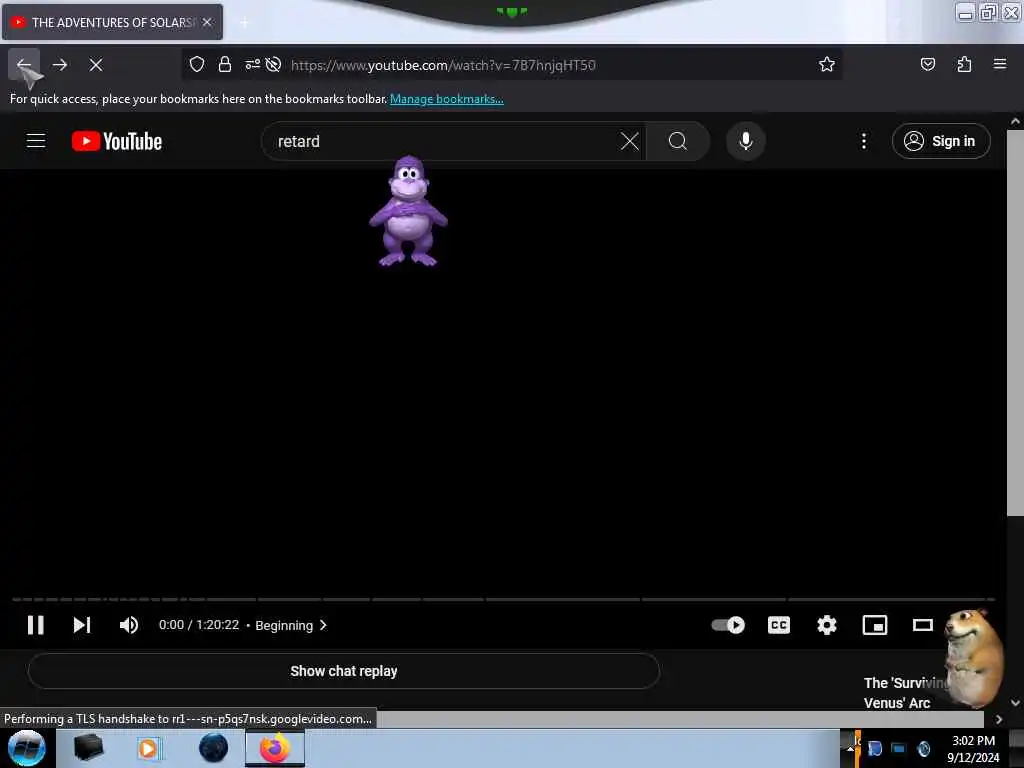This screenshot has height=768, width=1024.
Task: Select the Firefox taskbar button
Action: coord(275,748)
